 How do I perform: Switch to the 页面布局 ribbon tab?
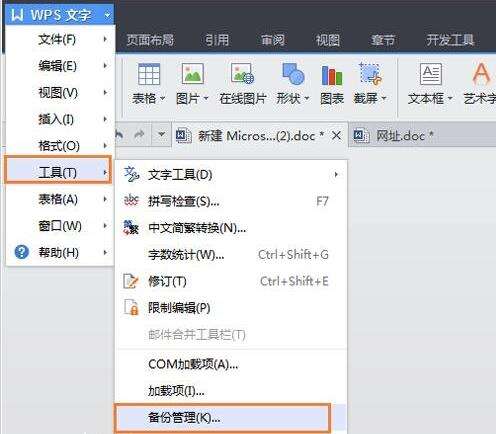[x=150, y=40]
